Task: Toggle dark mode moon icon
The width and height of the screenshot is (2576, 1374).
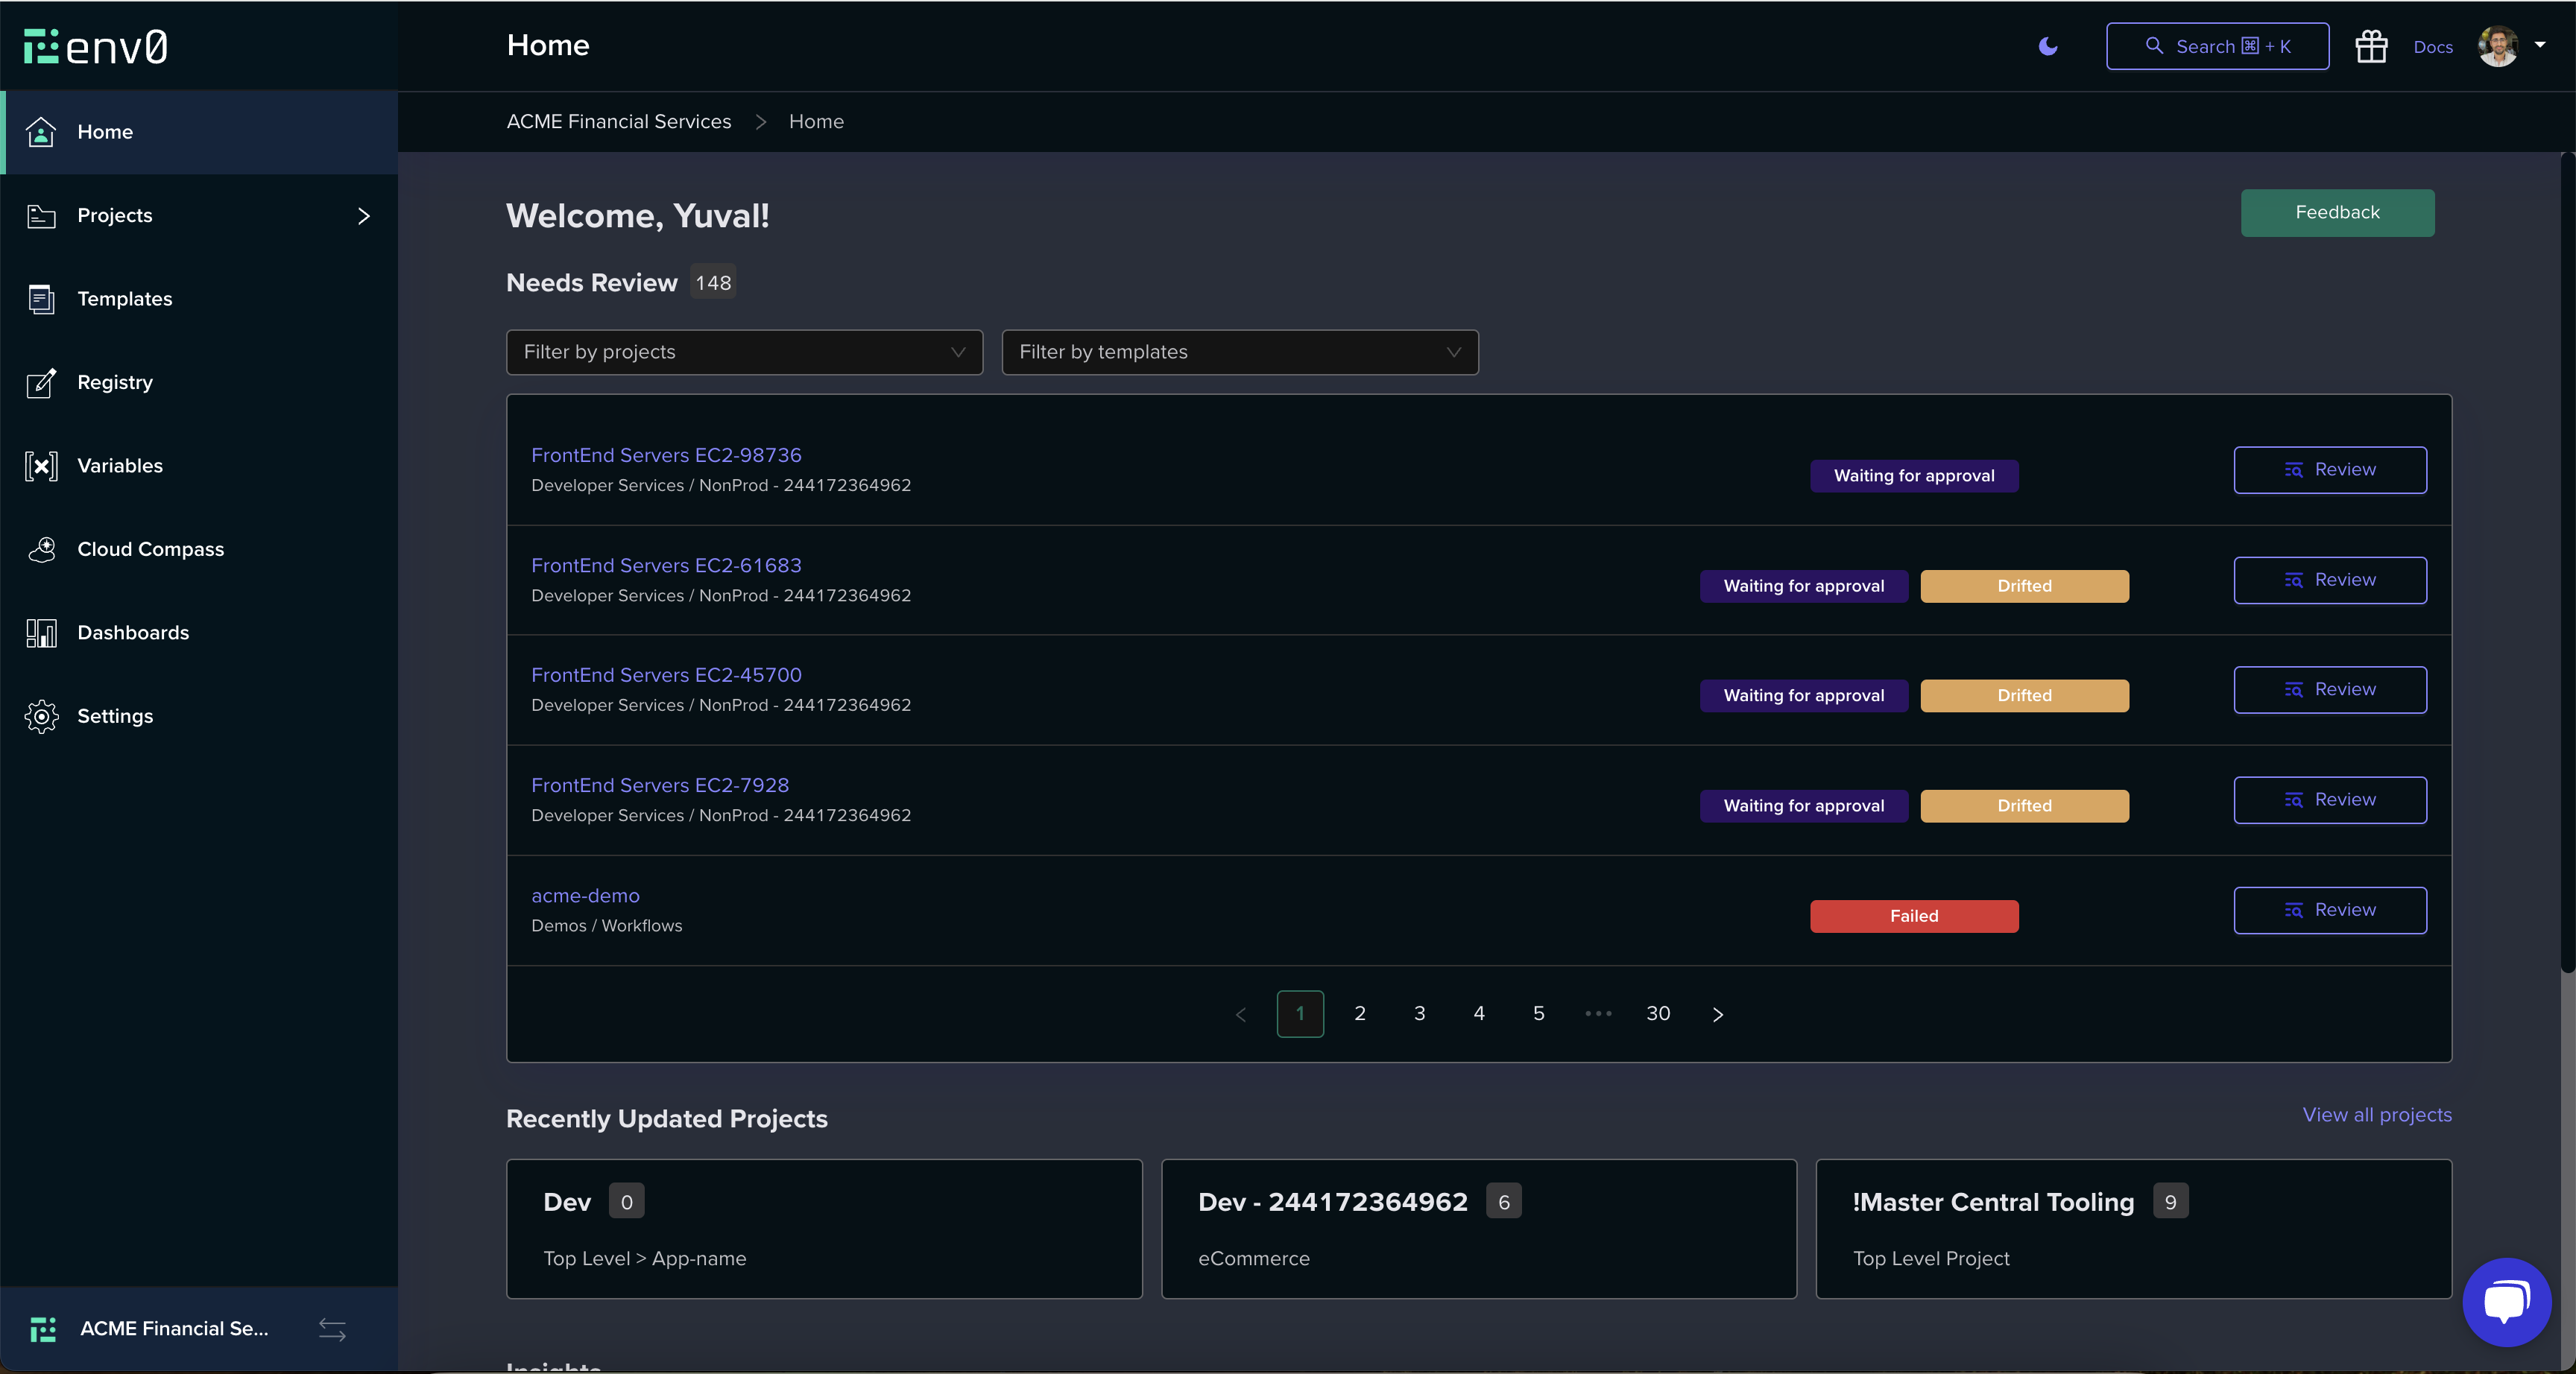Action: 2047,46
